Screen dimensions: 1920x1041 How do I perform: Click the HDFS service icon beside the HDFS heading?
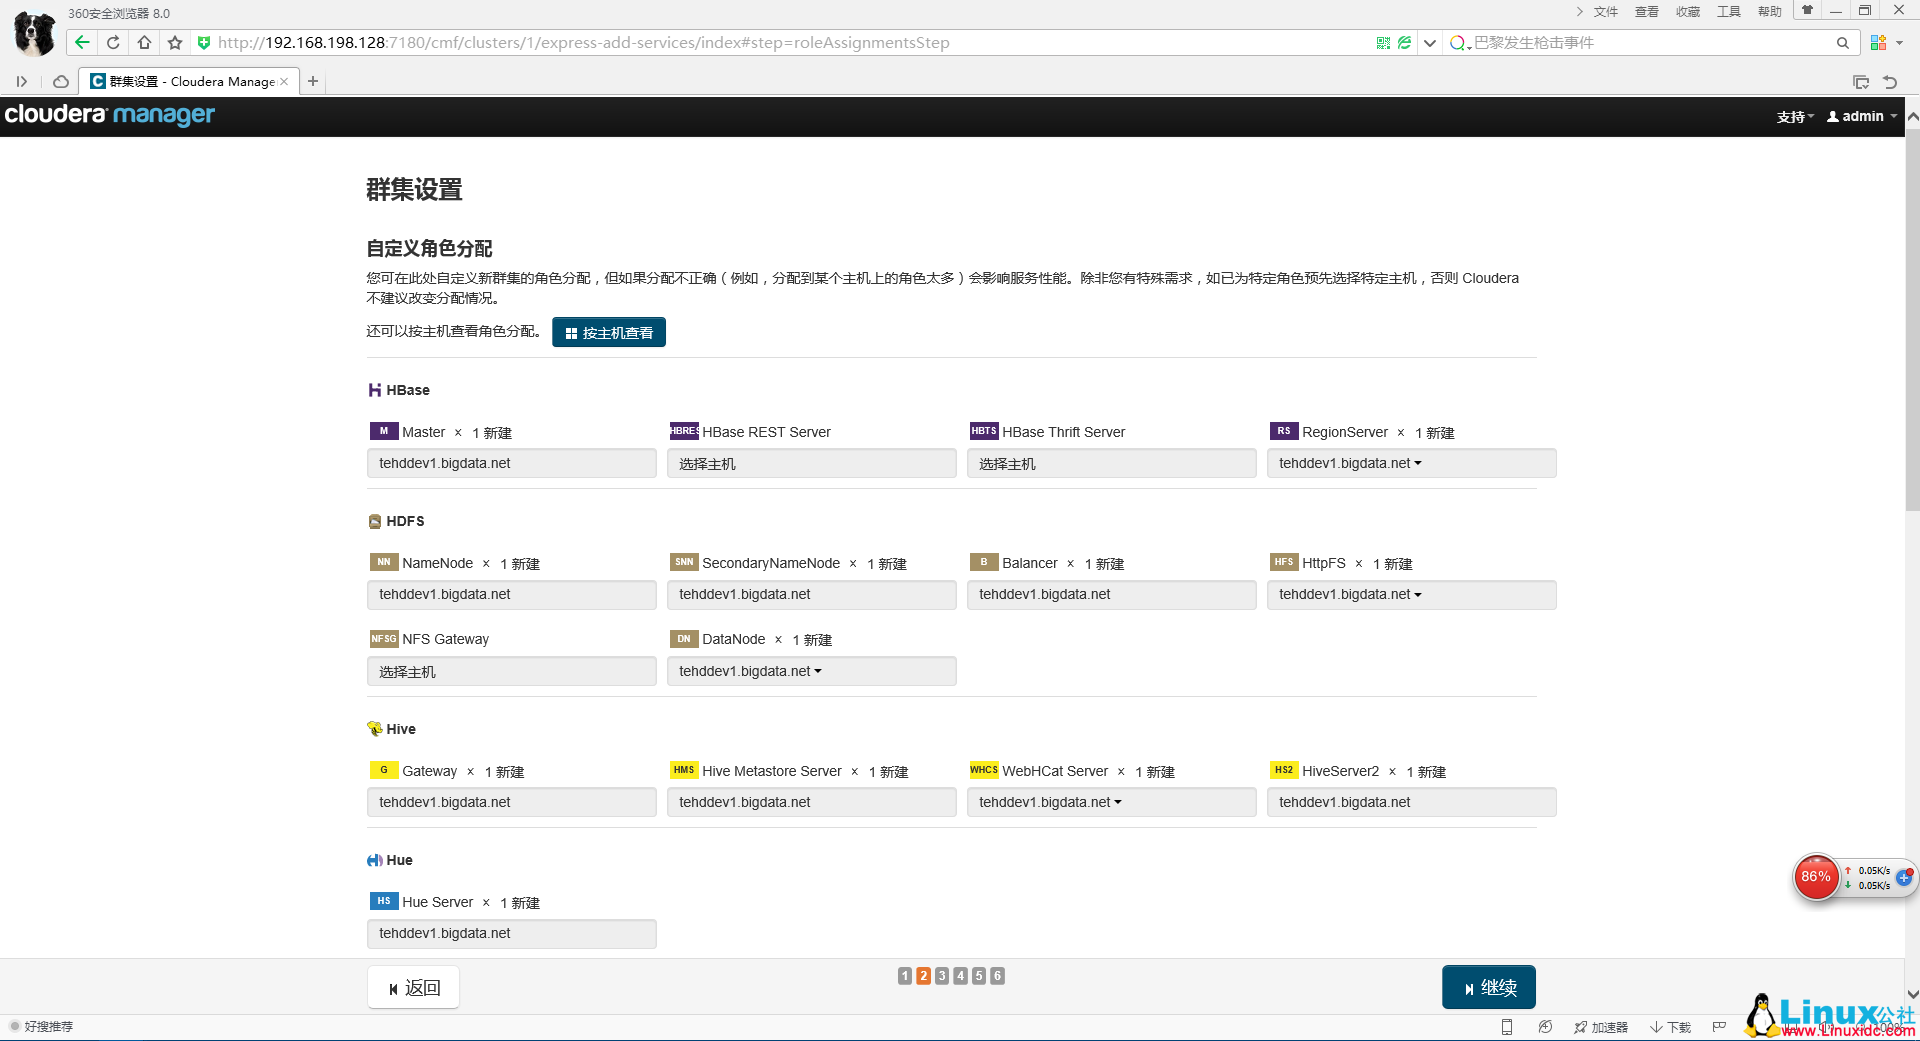374,520
